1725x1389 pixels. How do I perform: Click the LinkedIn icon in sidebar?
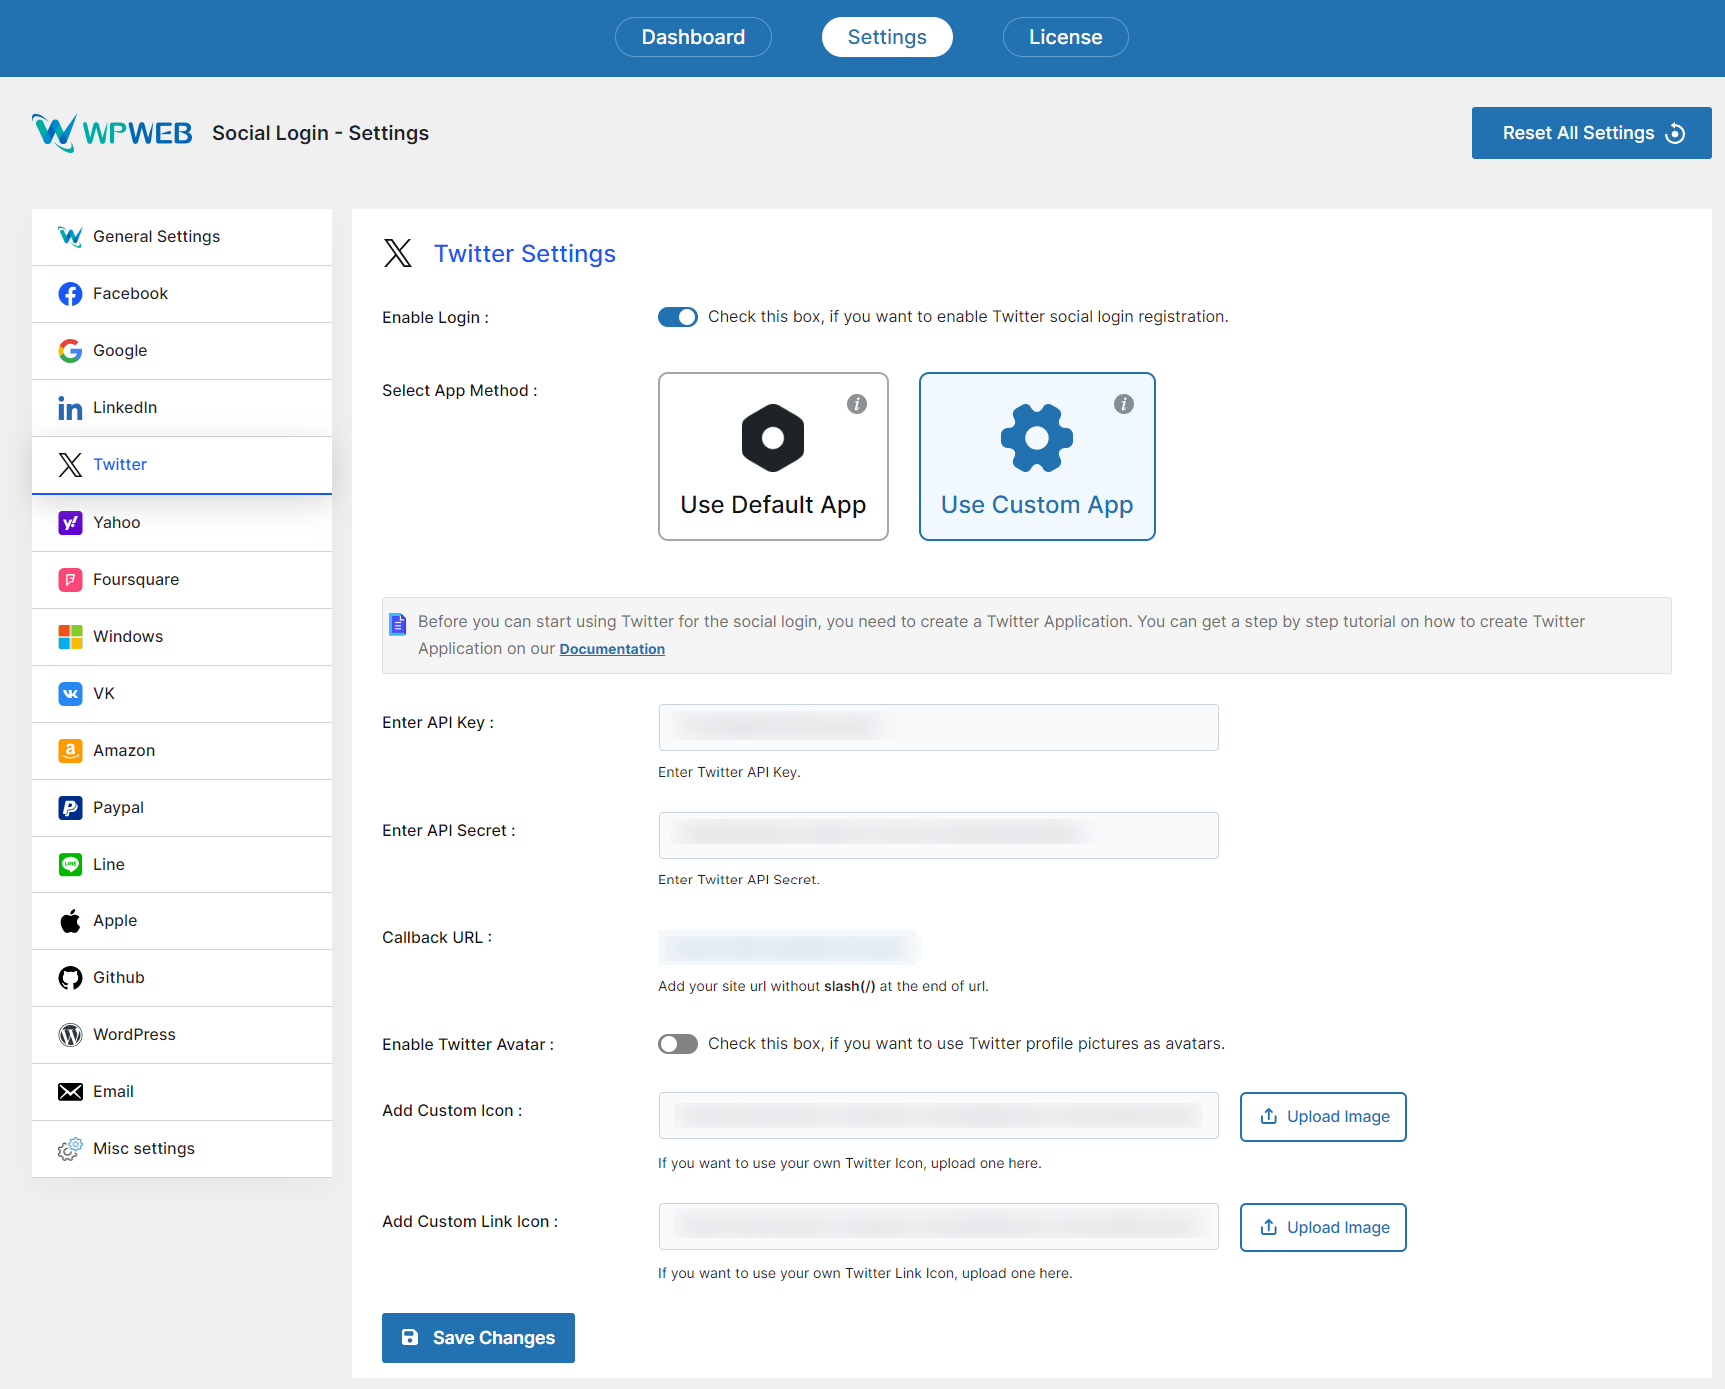click(x=70, y=408)
